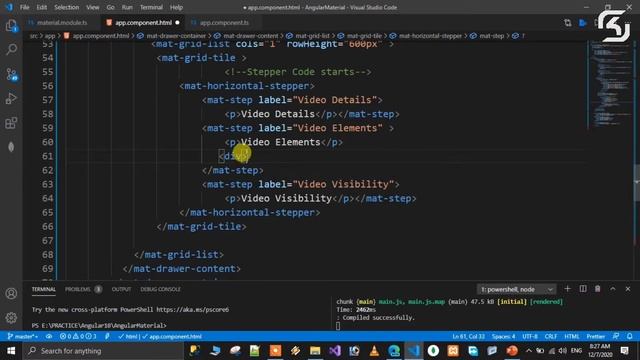640x360 pixels.
Task: Click 'Ln 61, Col 33' in status bar
Action: coord(468,337)
